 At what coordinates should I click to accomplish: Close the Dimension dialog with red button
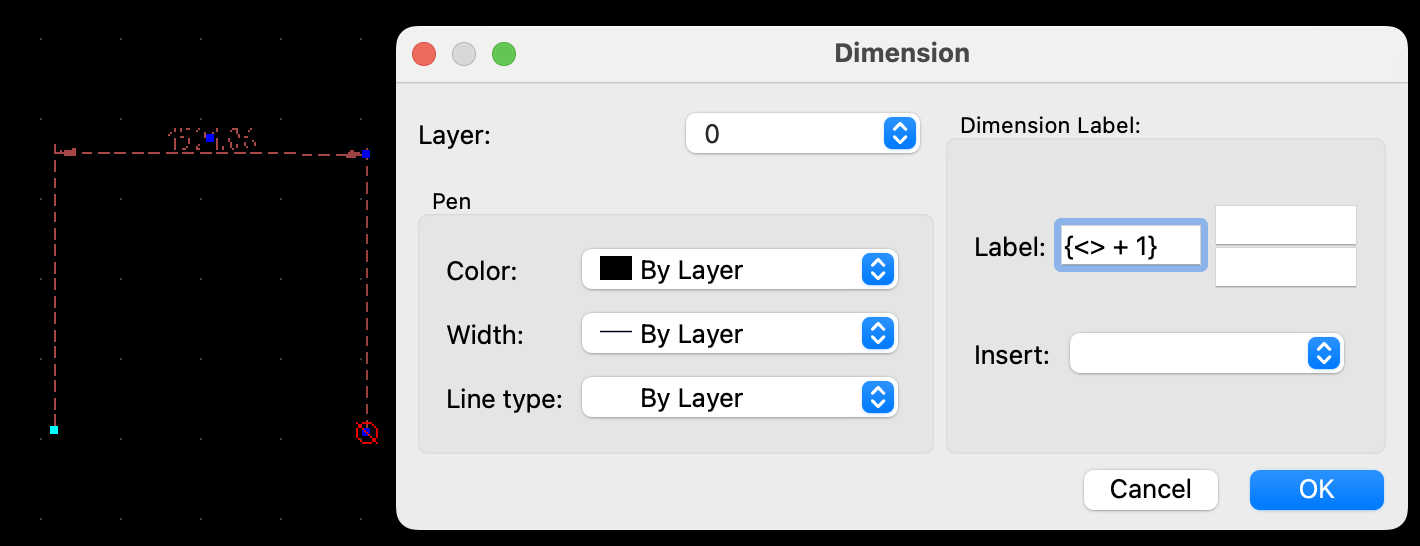(424, 54)
